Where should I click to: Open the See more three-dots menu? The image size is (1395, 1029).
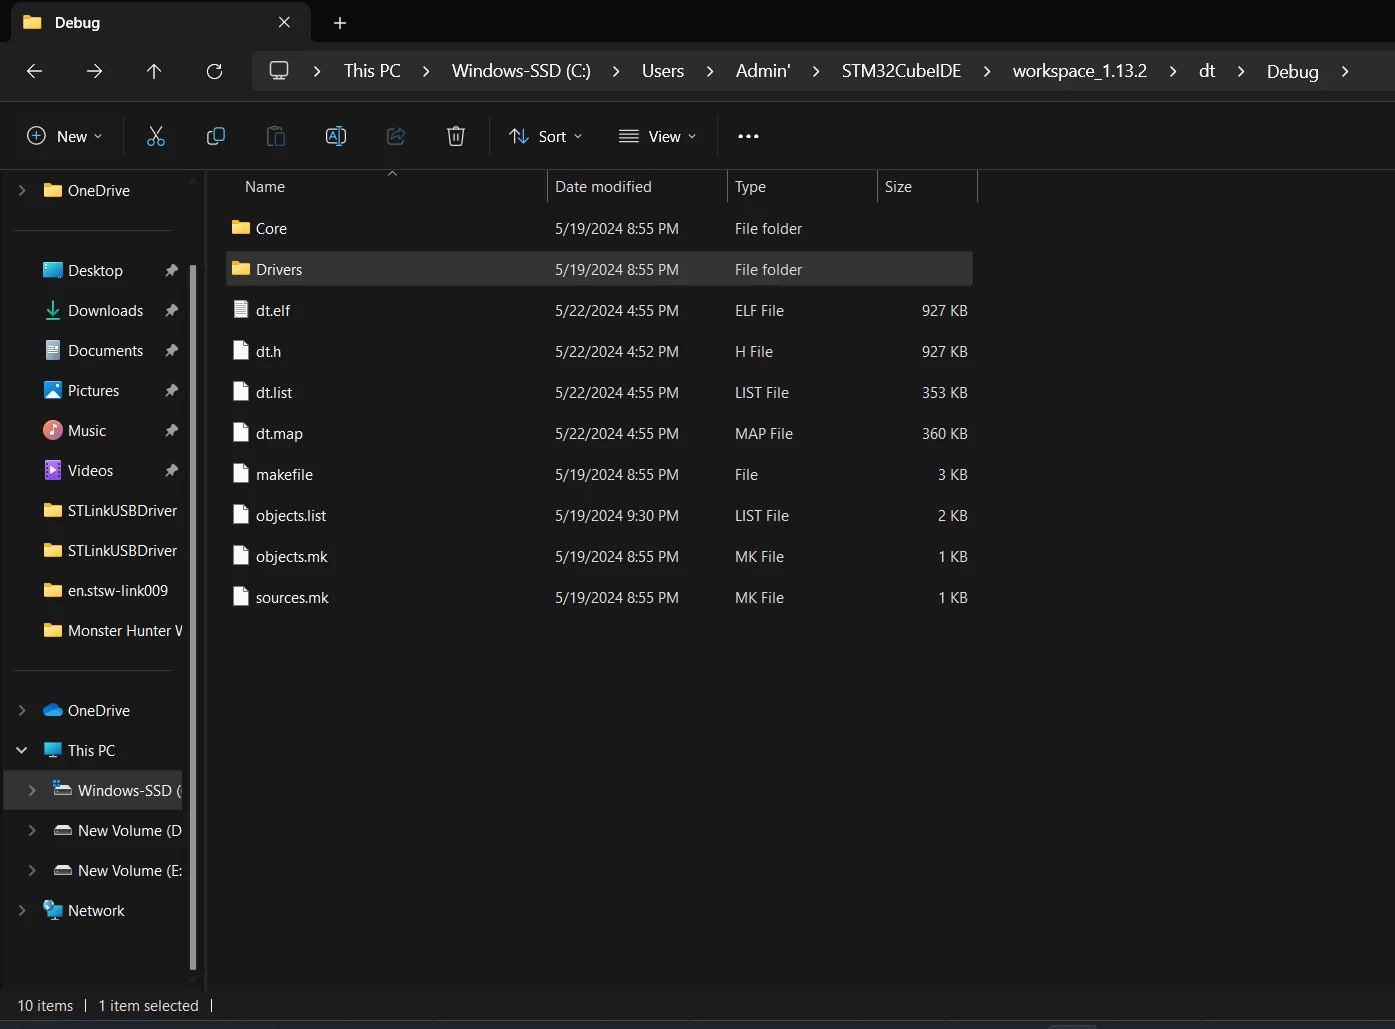(x=748, y=136)
